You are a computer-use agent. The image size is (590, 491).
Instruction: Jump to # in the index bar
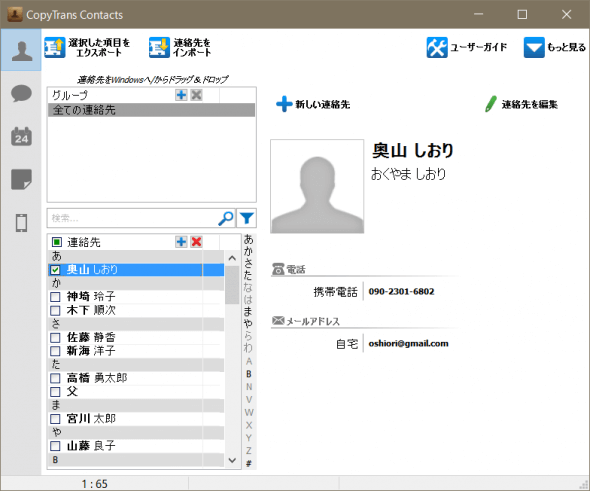(249, 464)
